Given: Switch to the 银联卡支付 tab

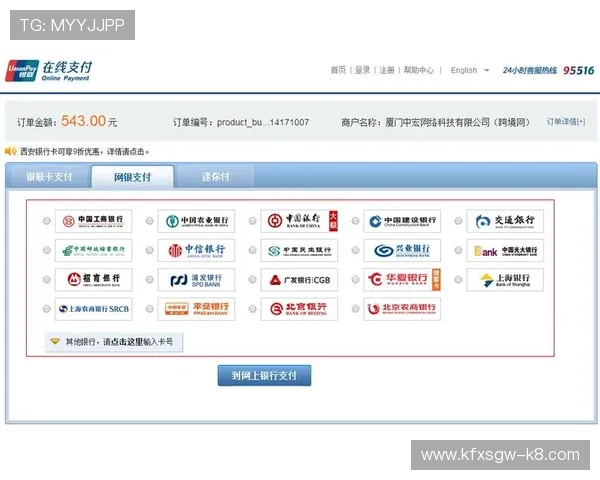Looking at the screenshot, I should [49, 177].
